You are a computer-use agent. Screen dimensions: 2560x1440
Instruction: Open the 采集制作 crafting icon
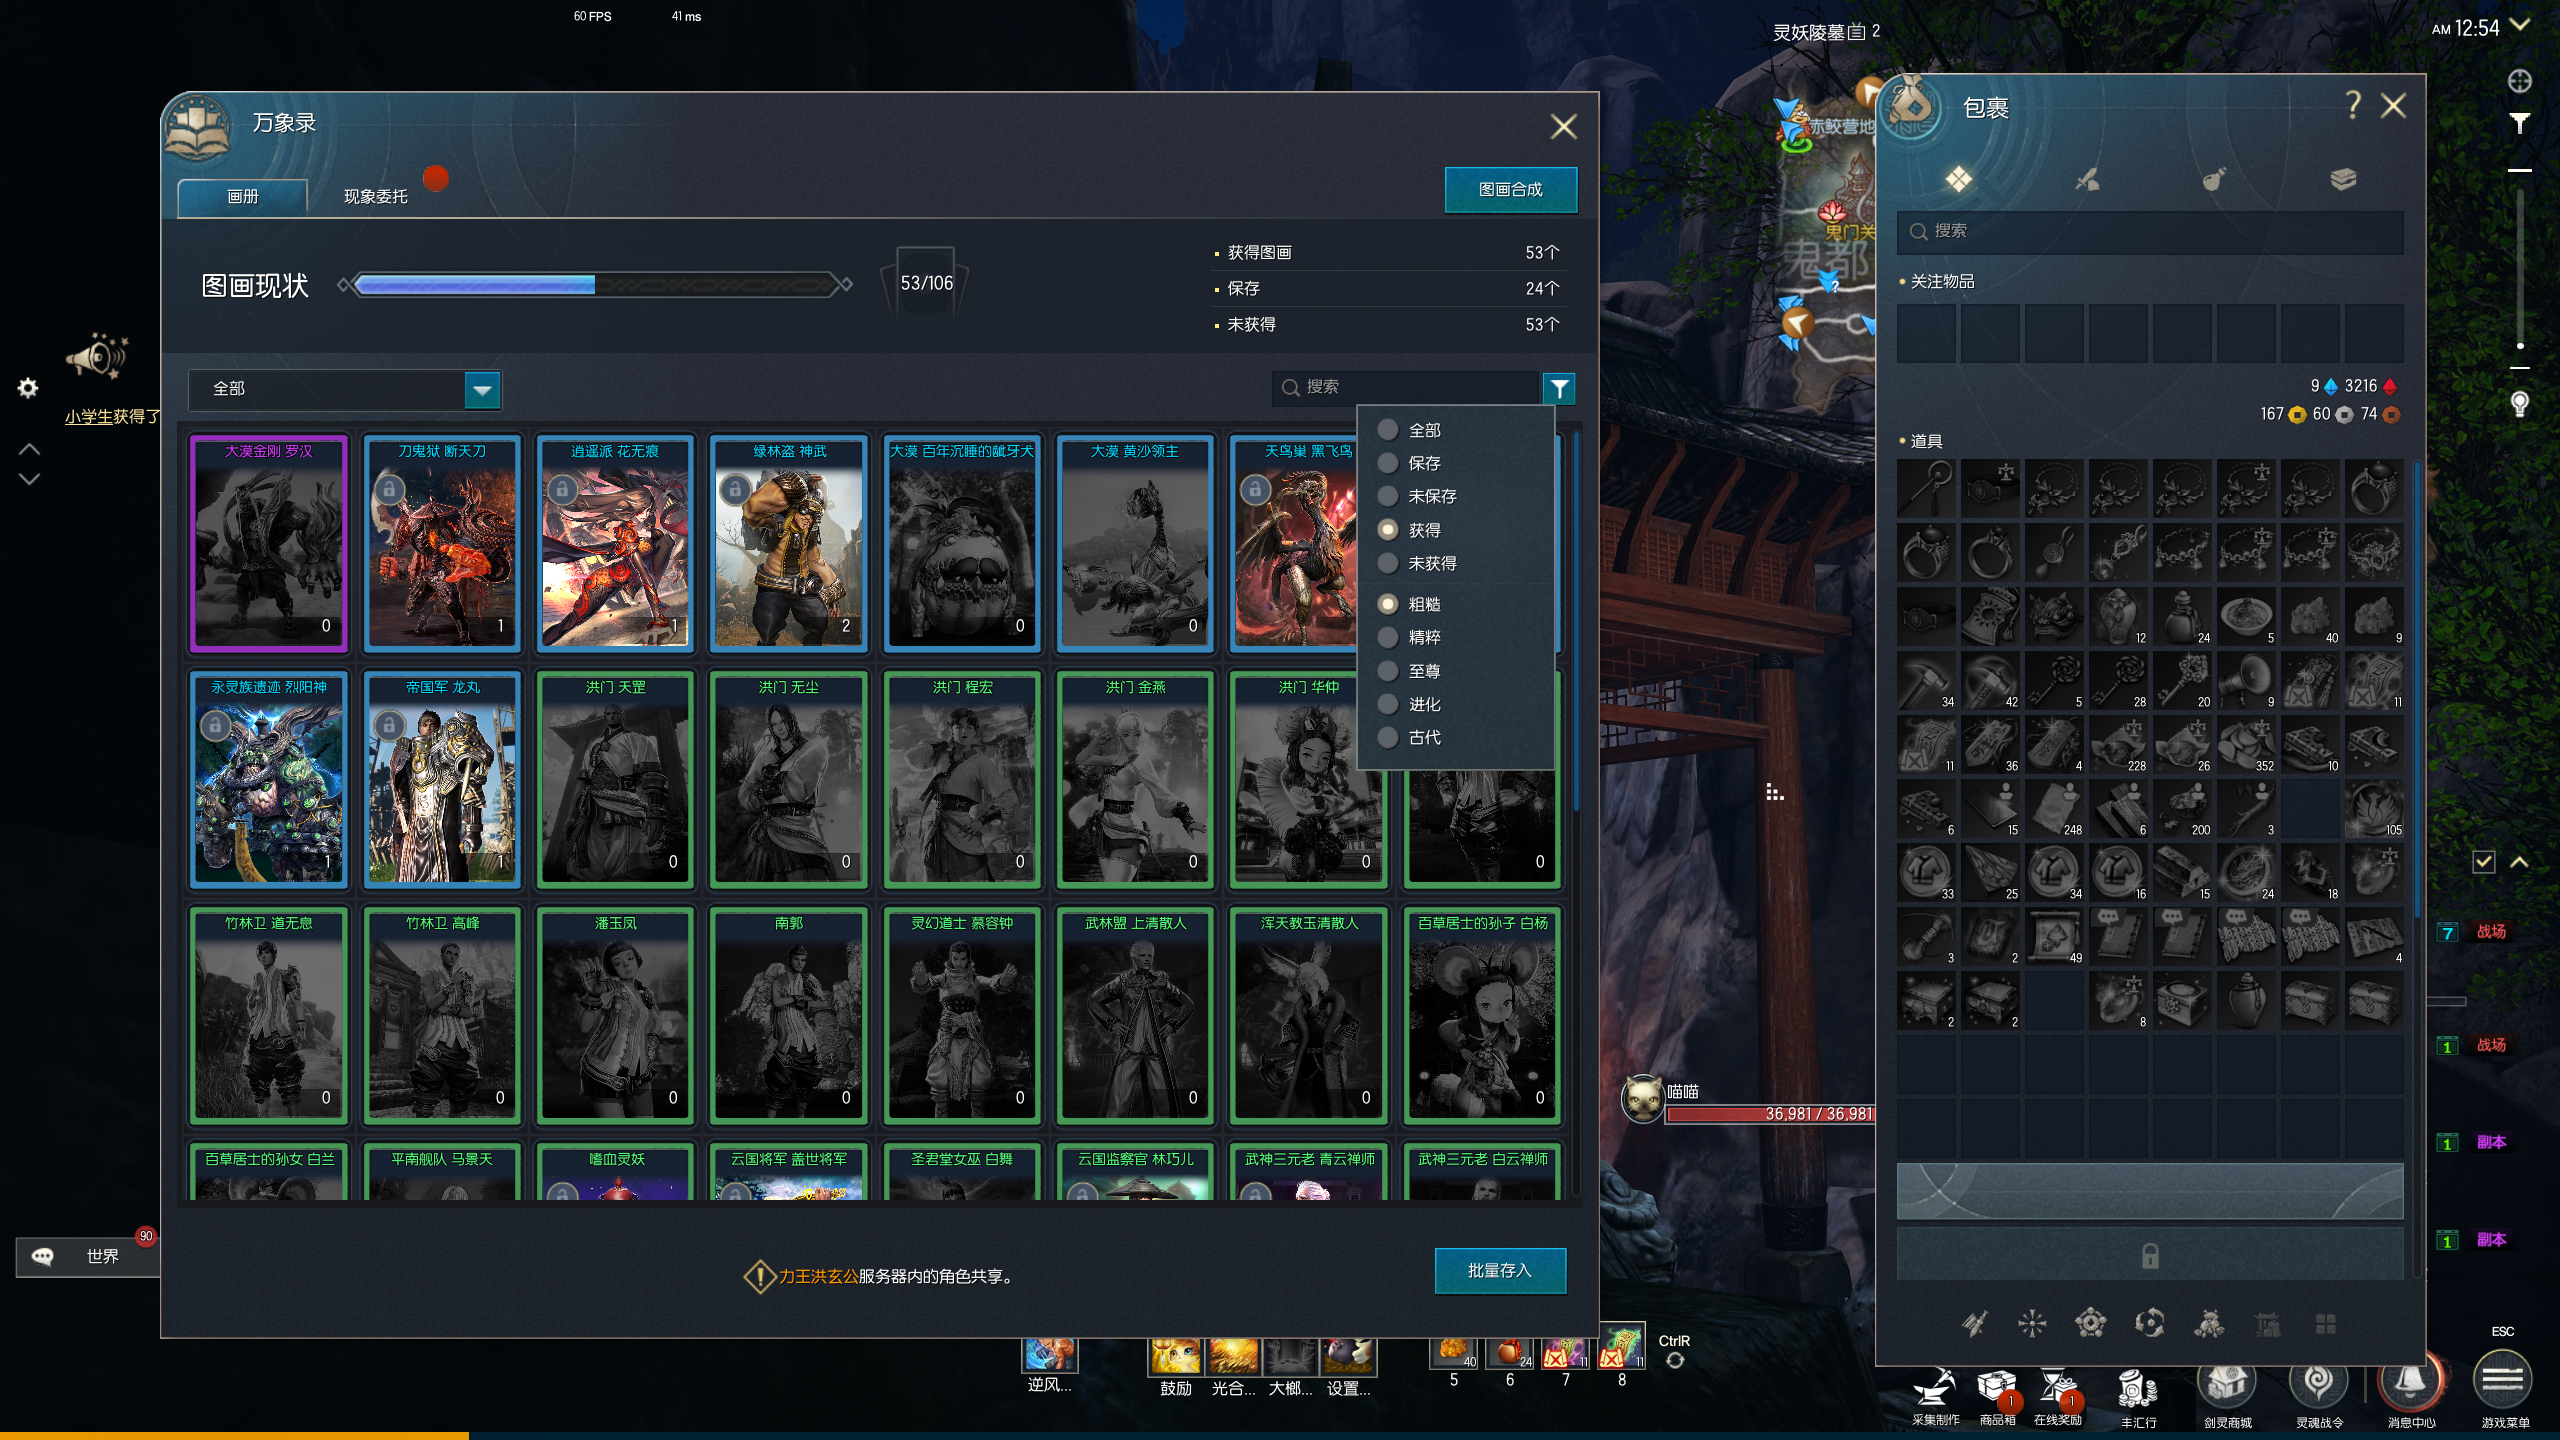tap(1934, 1388)
